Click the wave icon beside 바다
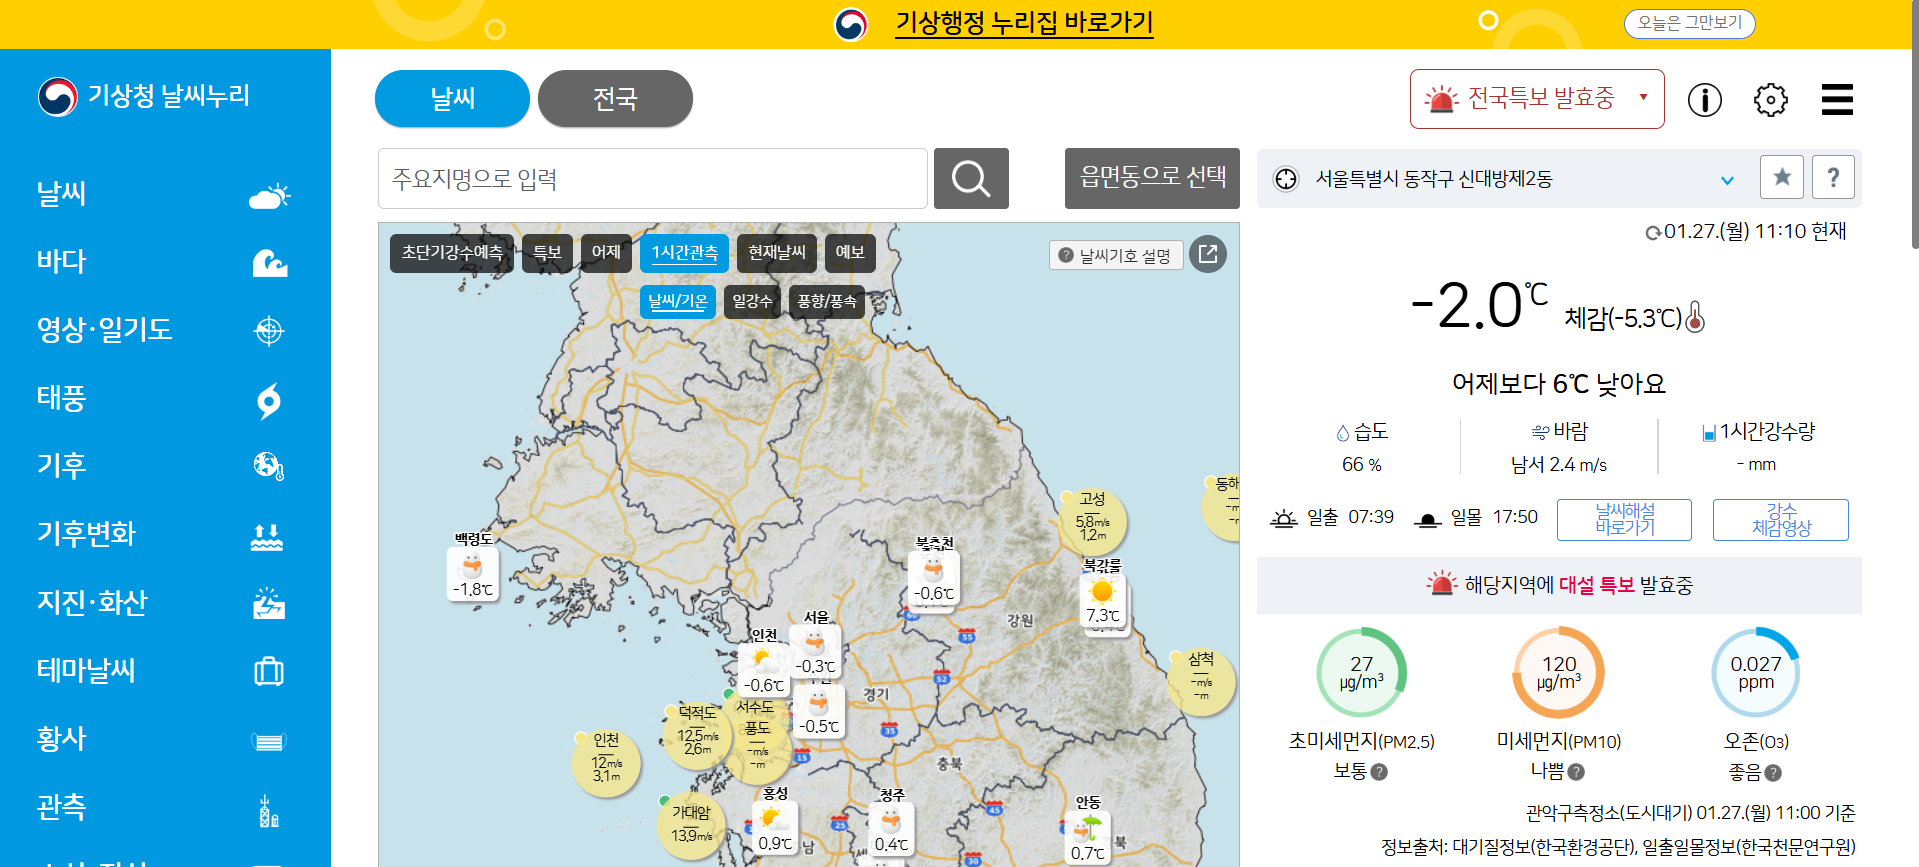This screenshot has width=1919, height=867. tap(269, 263)
